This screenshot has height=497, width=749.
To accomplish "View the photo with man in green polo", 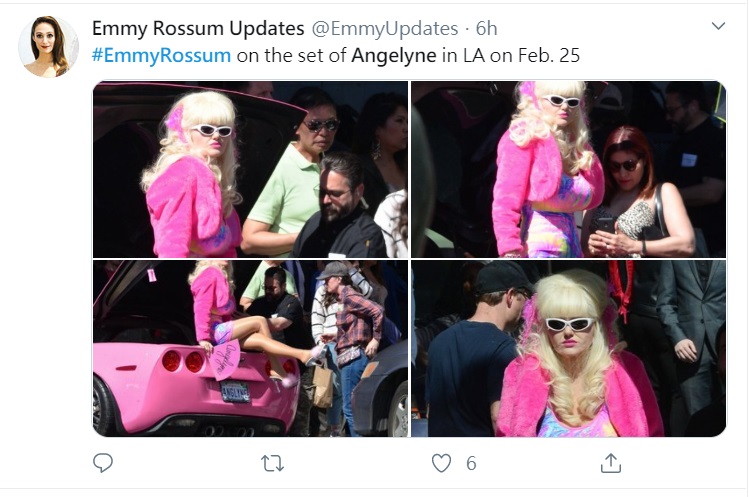I will [x=250, y=169].
